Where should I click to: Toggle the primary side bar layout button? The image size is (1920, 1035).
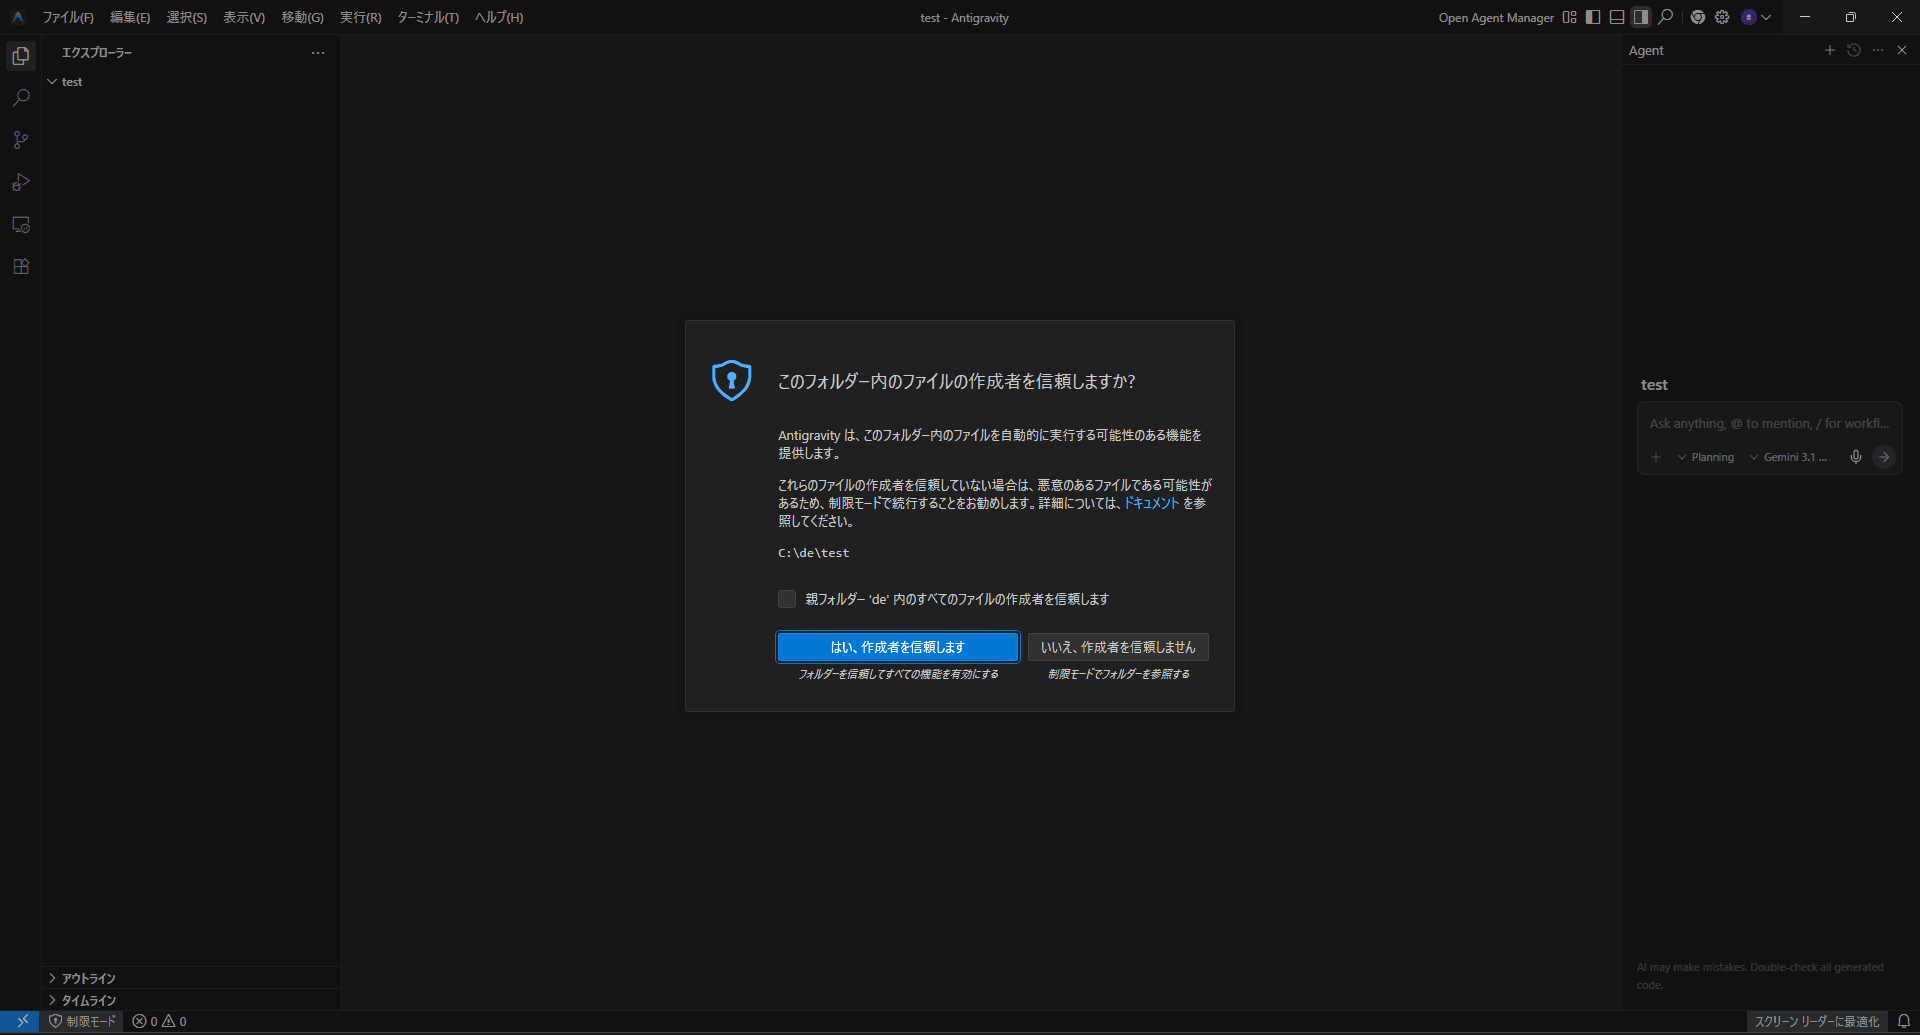(x=1593, y=17)
